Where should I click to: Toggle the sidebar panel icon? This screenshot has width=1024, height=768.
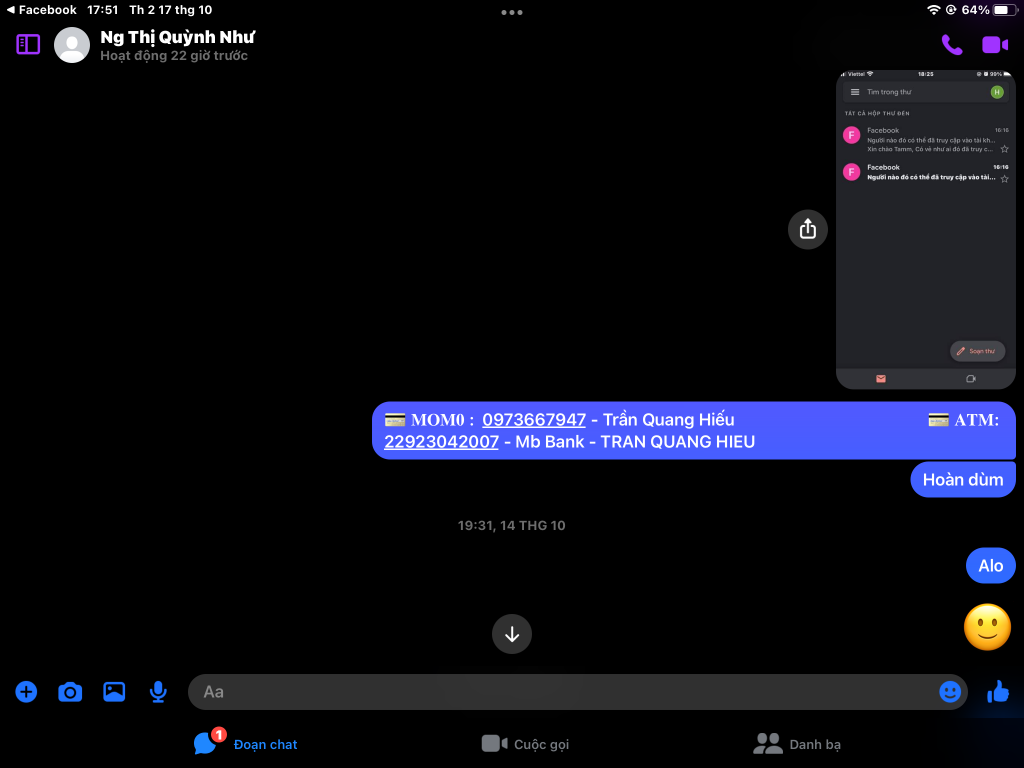point(28,44)
